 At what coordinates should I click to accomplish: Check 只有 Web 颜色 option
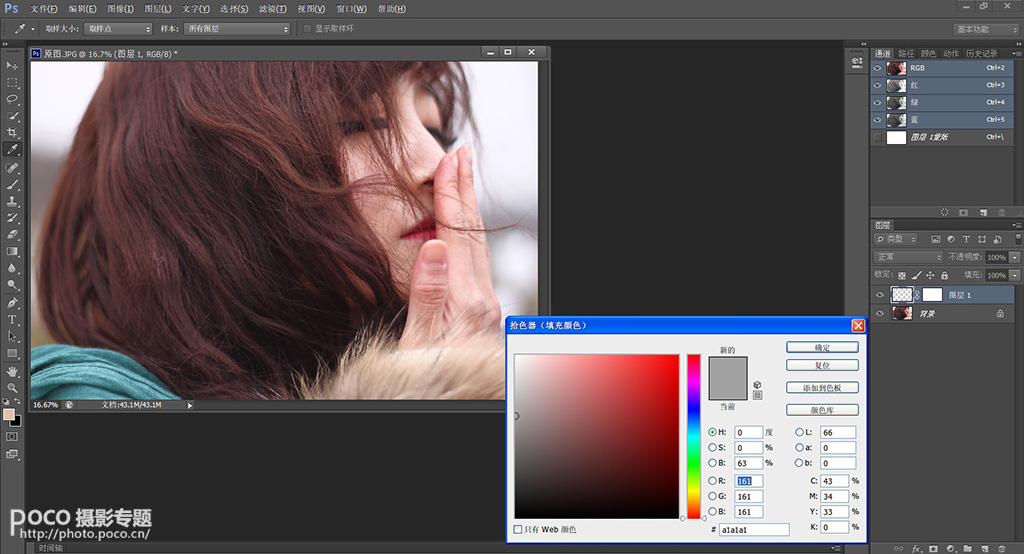click(x=518, y=529)
